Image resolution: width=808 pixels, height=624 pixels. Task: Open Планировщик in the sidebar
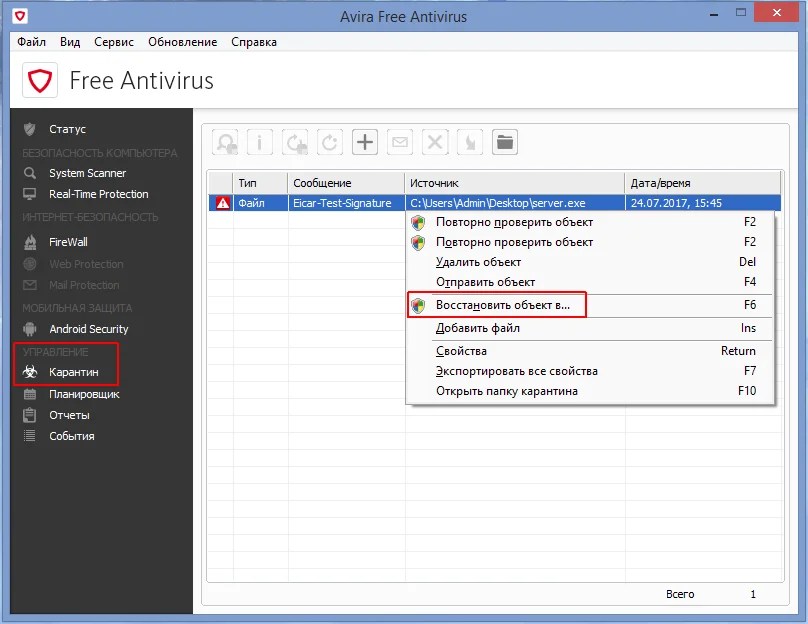pyautogui.click(x=84, y=394)
